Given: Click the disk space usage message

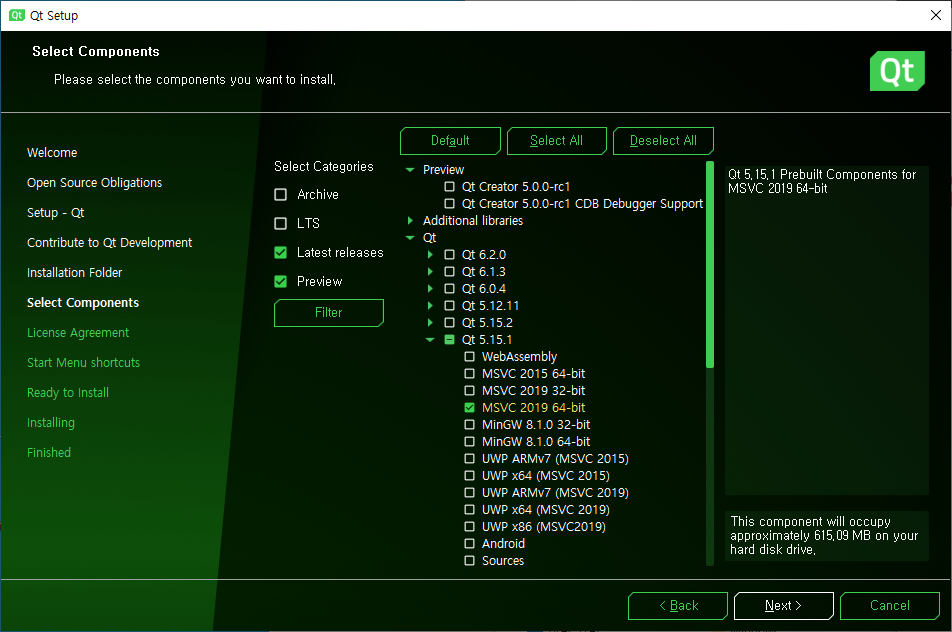Looking at the screenshot, I should coord(826,535).
